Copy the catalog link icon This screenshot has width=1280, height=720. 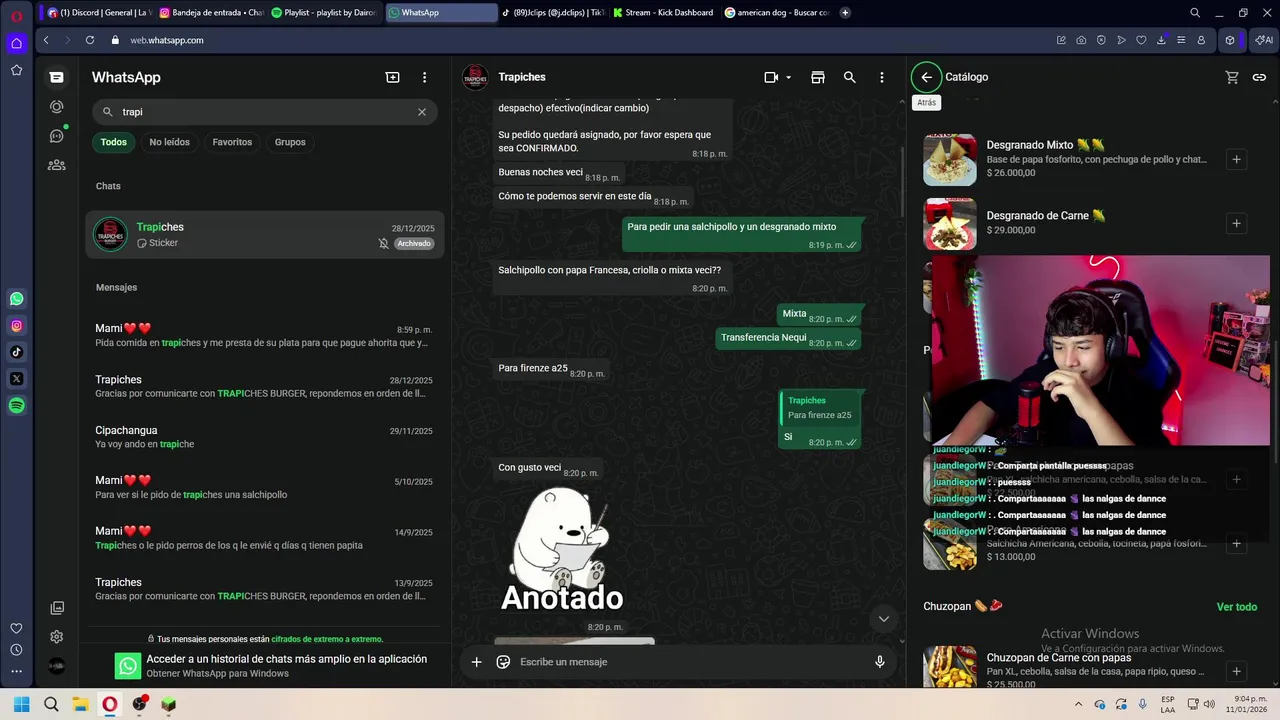[x=1259, y=77]
